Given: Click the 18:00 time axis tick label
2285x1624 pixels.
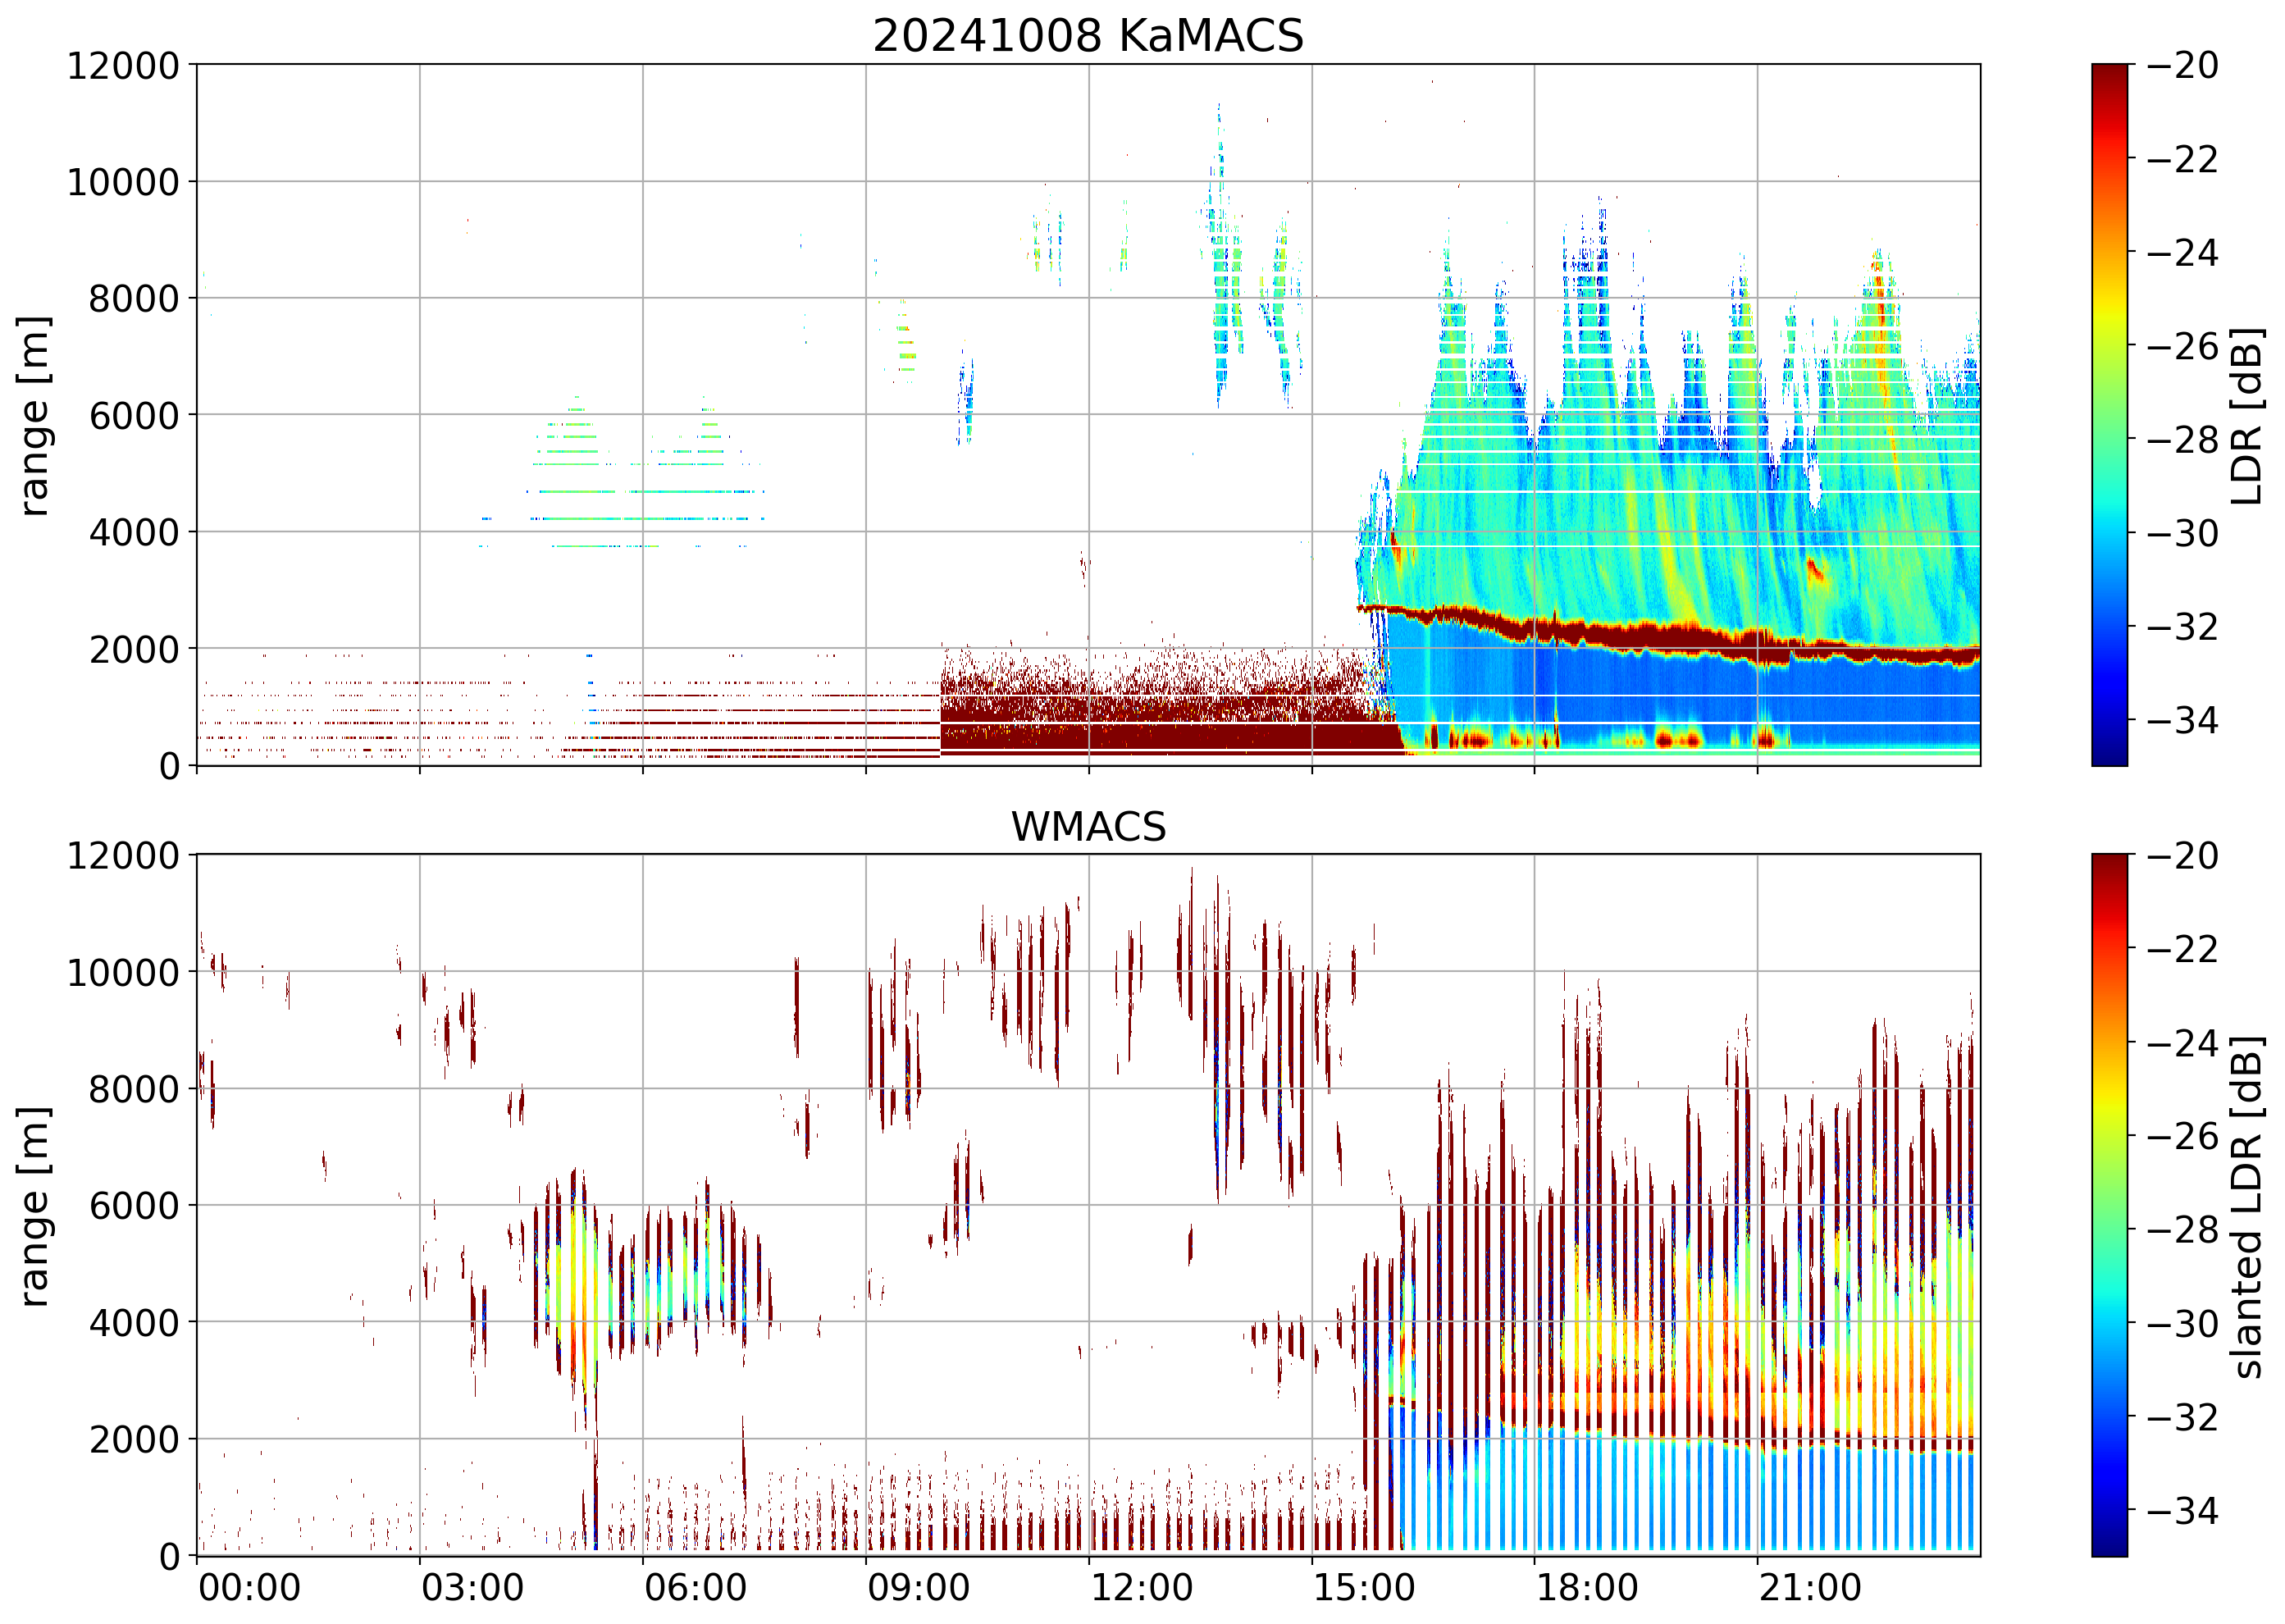Looking at the screenshot, I should tap(1587, 1588).
